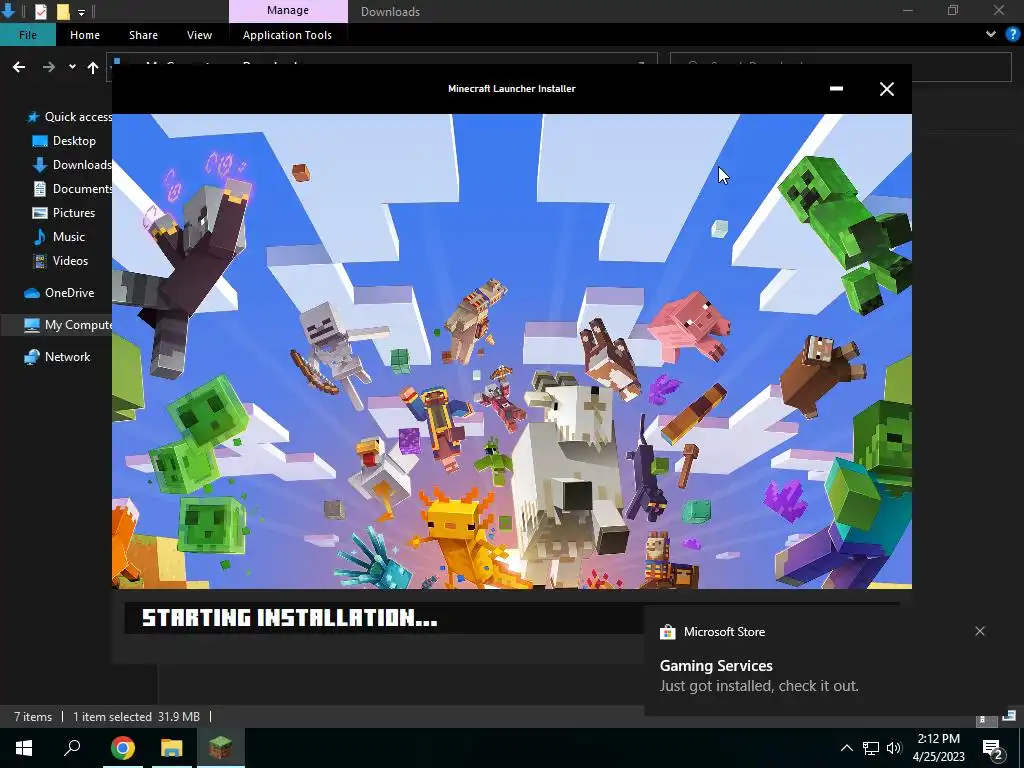This screenshot has width=1024, height=768.
Task: Click the Minecraft installer taskbar icon
Action: click(x=221, y=748)
